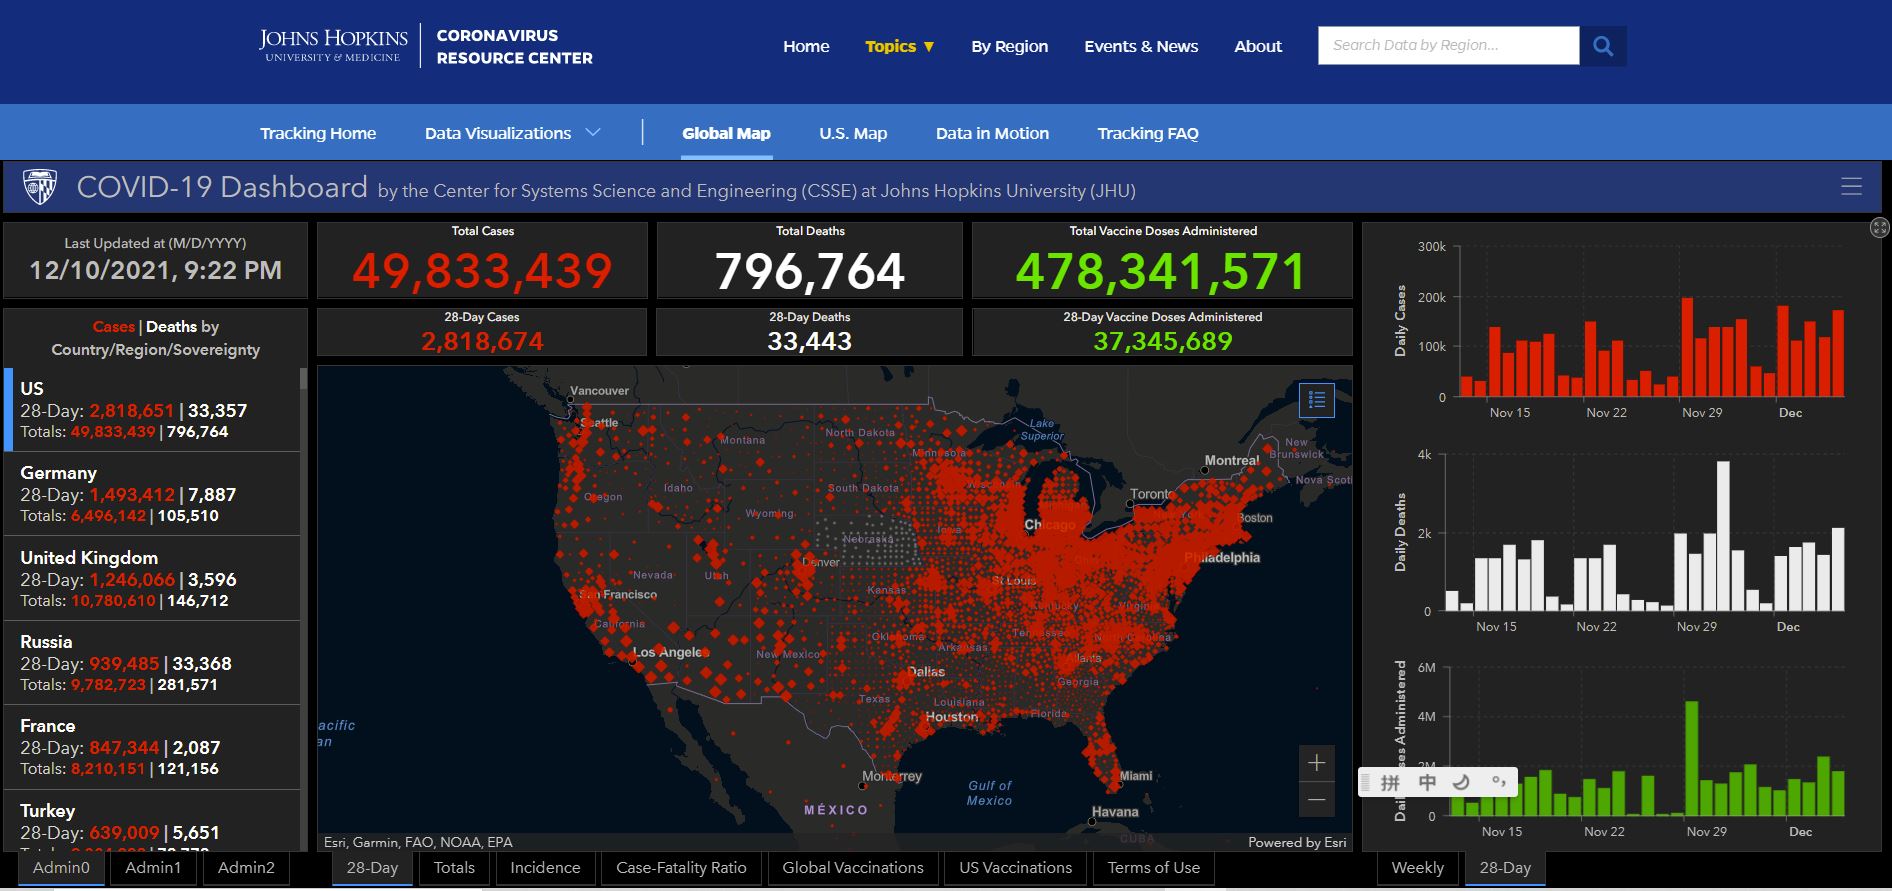Image resolution: width=1892 pixels, height=891 pixels.
Task: Select Turkey in the country list
Action: (x=152, y=821)
